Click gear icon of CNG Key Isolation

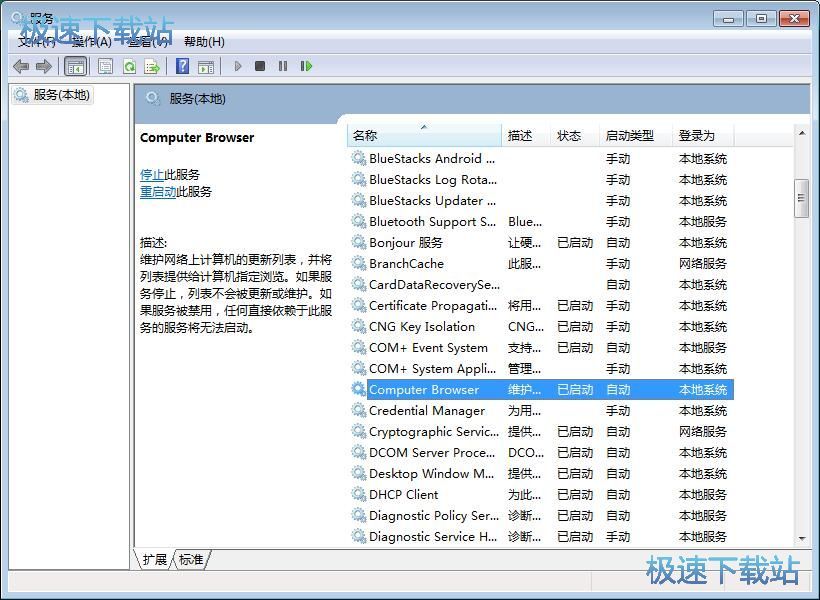click(x=359, y=326)
